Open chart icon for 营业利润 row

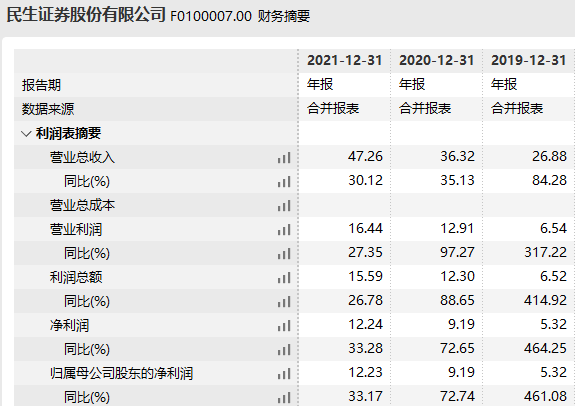coord(284,230)
